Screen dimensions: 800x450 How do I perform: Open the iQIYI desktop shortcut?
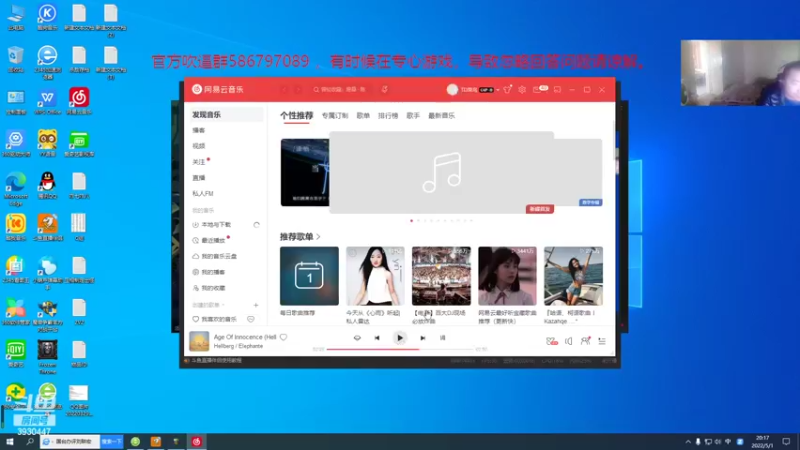click(16, 353)
